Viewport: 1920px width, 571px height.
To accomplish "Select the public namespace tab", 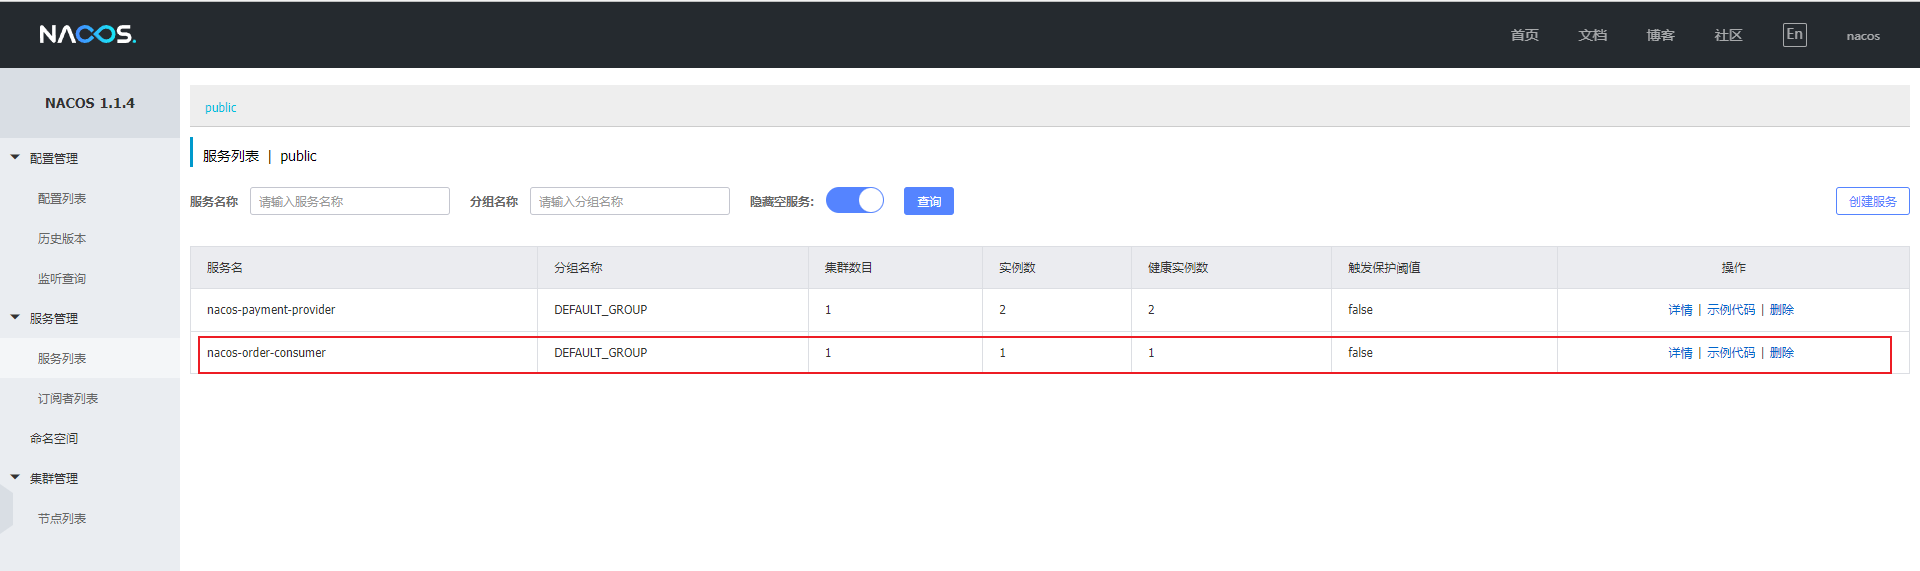I will click(x=221, y=107).
